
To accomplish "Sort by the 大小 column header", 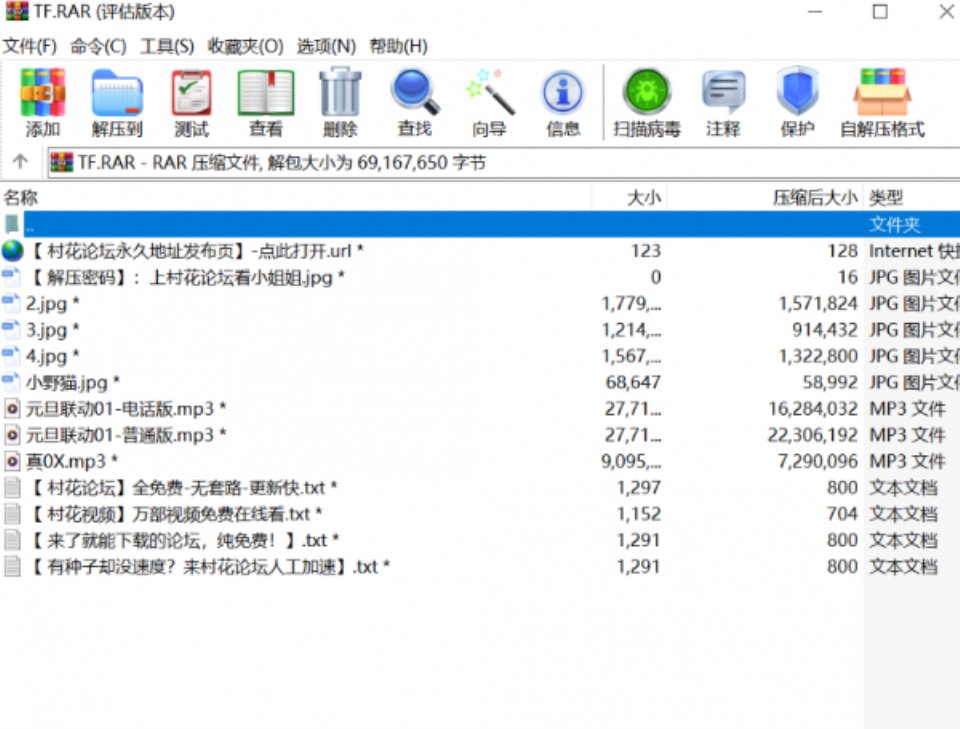I will [x=643, y=197].
